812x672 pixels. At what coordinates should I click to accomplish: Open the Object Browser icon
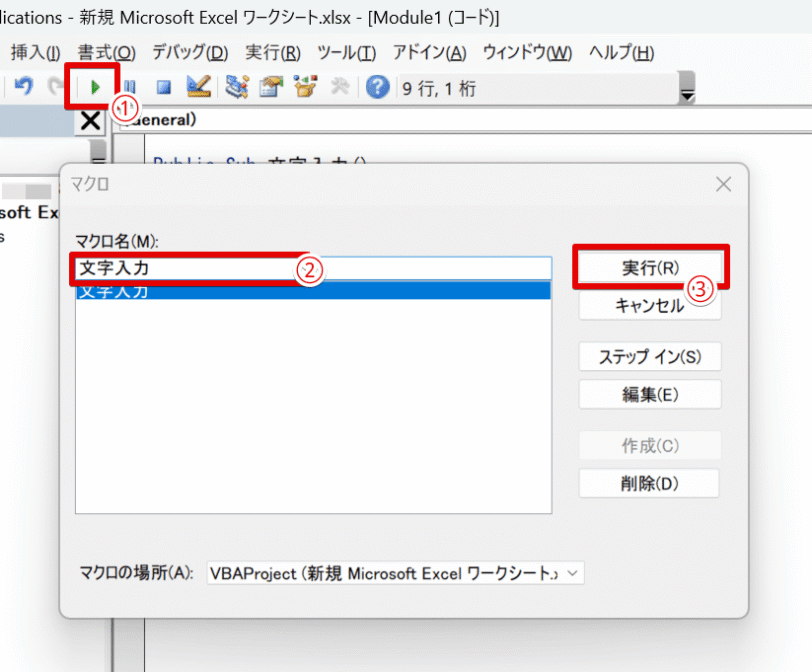pos(305,87)
